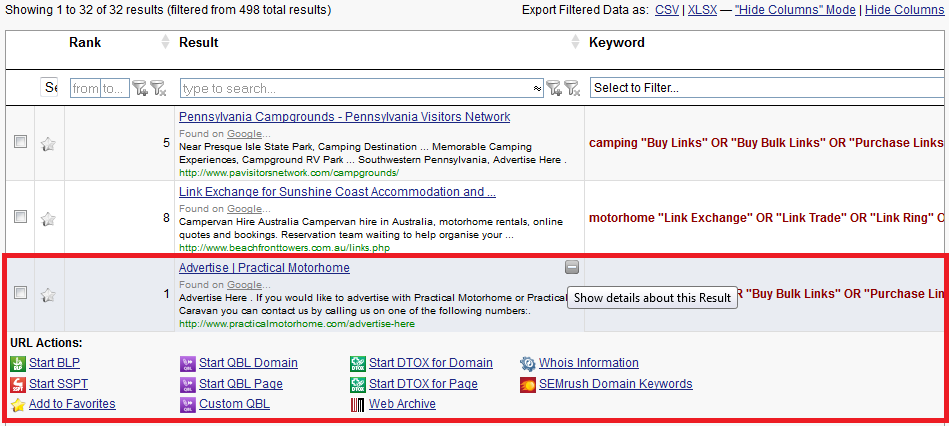Click the Start SSPT icon

coord(18,384)
